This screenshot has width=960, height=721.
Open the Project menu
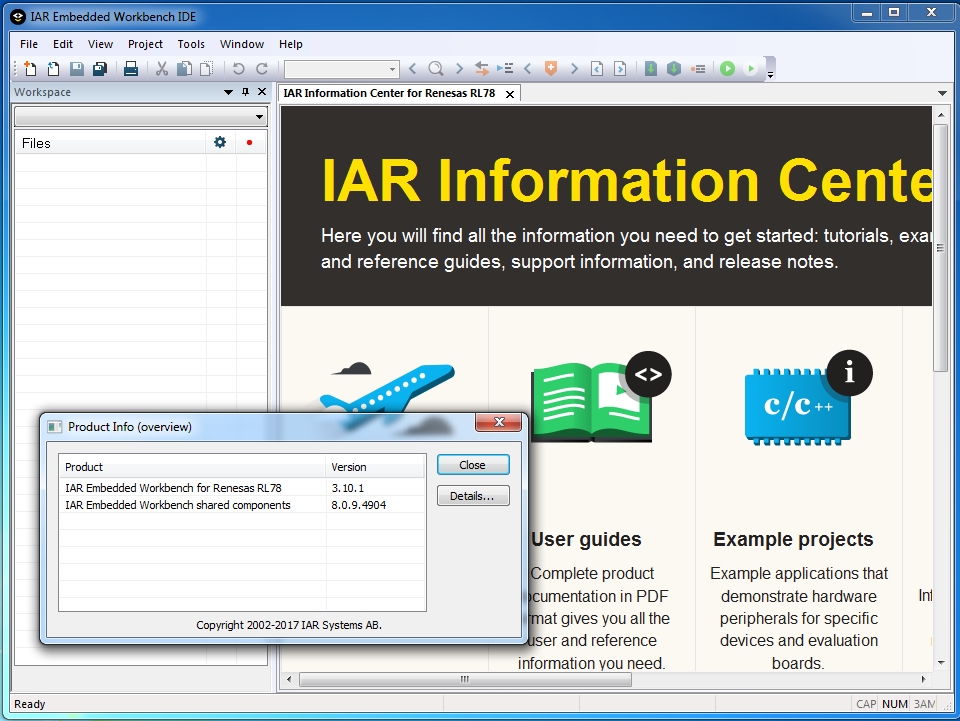pyautogui.click(x=145, y=44)
